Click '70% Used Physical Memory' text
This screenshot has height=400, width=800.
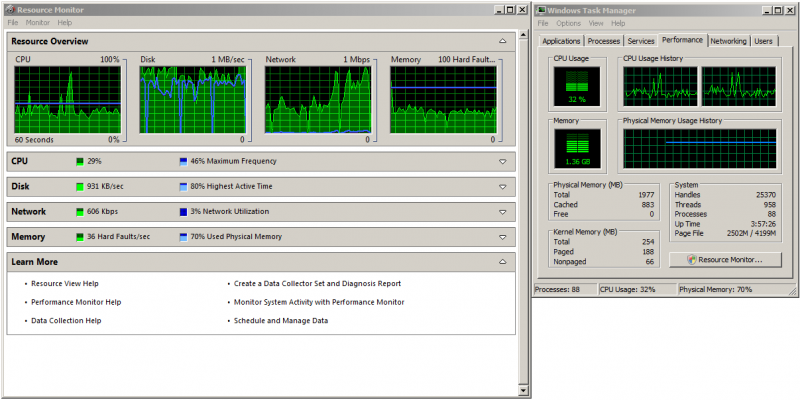[x=236, y=237]
